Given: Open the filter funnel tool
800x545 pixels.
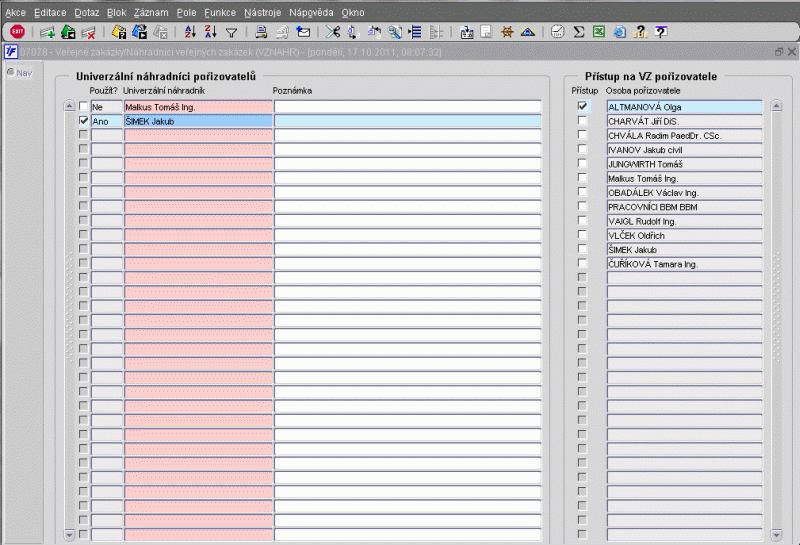Looking at the screenshot, I should 231,32.
